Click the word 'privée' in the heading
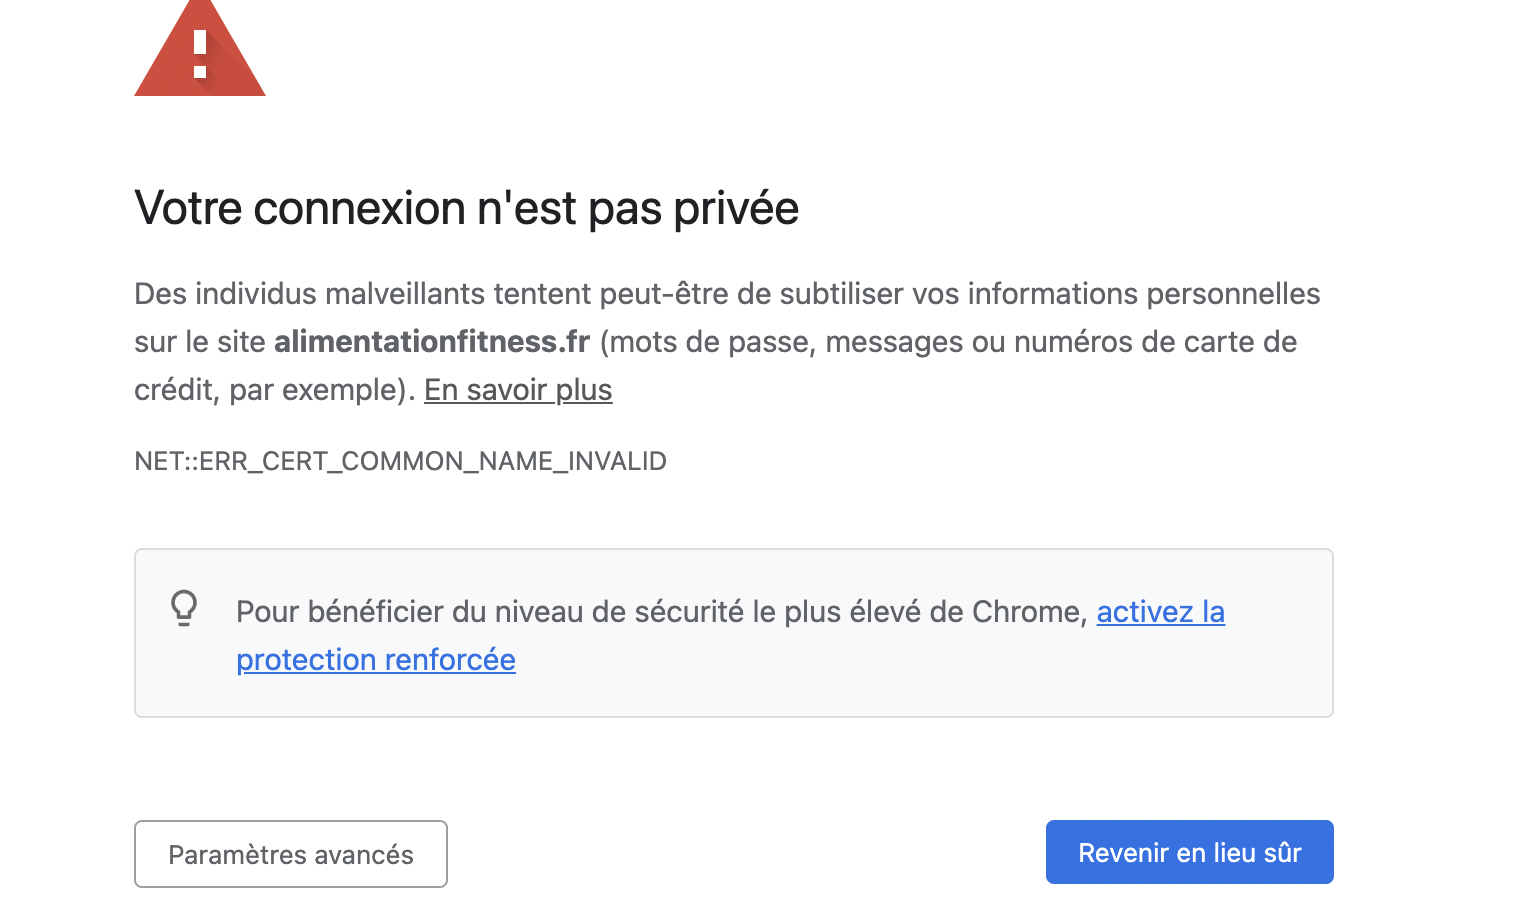Screen dimensions: 1532x918 pos(735,208)
